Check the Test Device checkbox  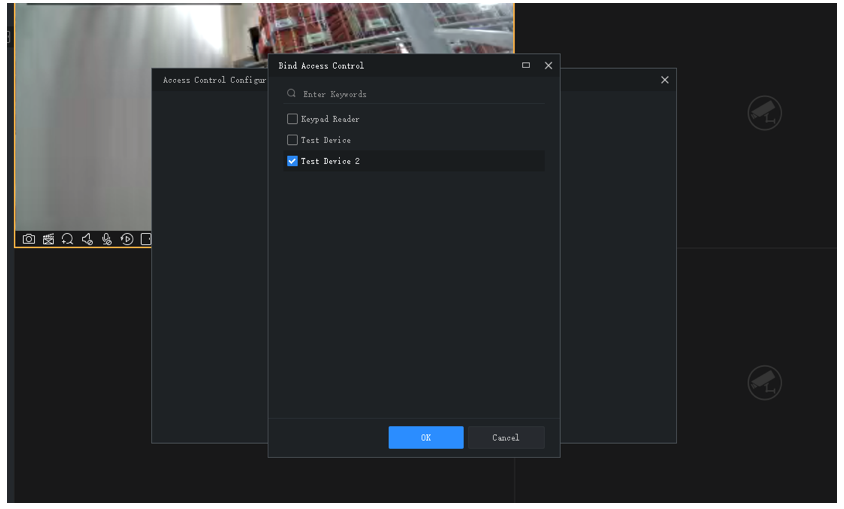point(292,140)
